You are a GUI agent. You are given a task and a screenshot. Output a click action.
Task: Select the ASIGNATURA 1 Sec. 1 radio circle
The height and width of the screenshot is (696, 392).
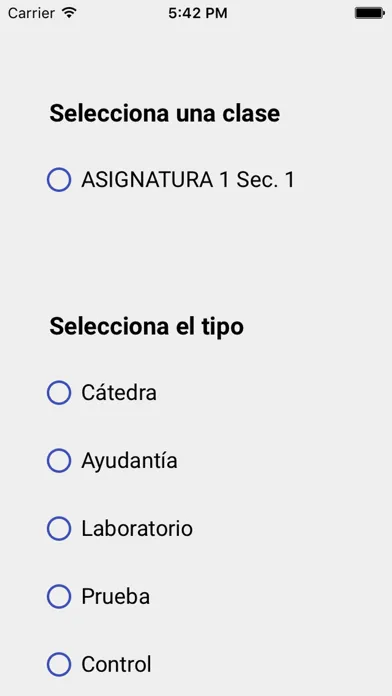point(59,179)
